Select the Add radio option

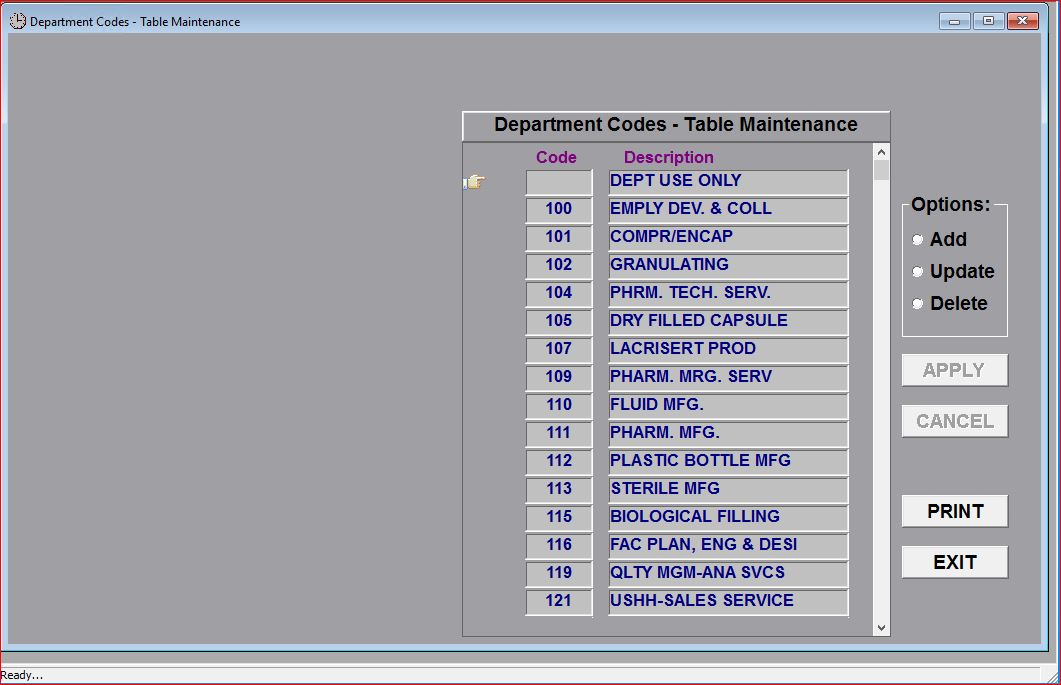coord(918,240)
